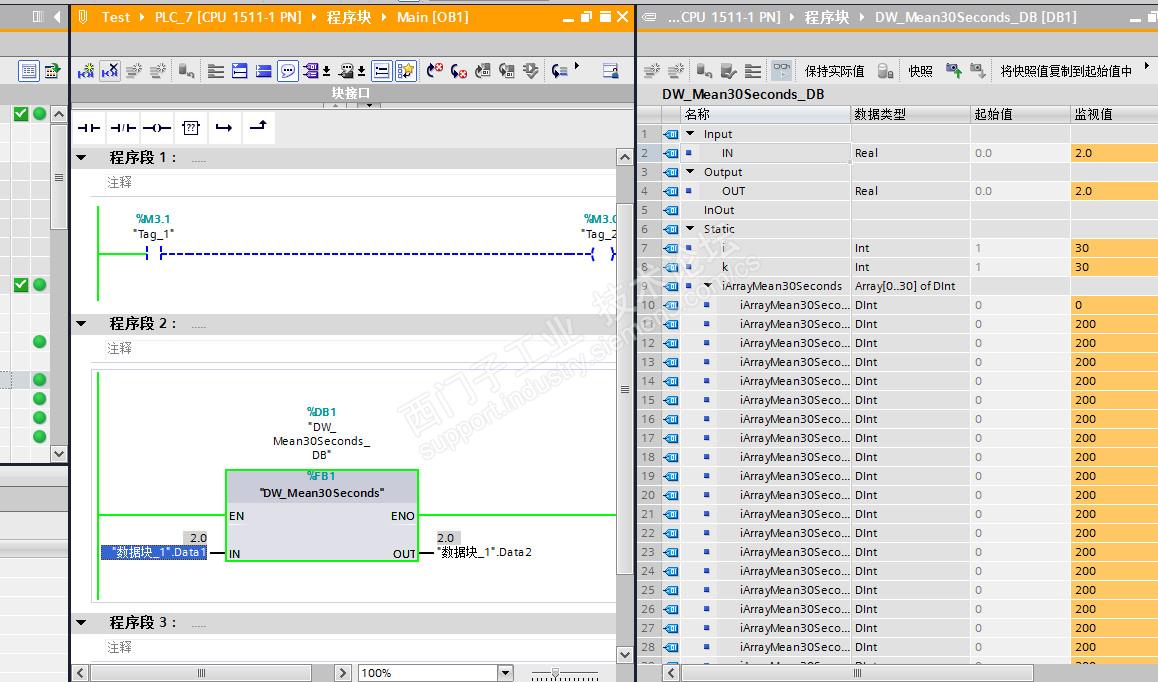This screenshot has width=1158, height=682.
Task: Click left panel scroll down arrow
Action: 58,454
